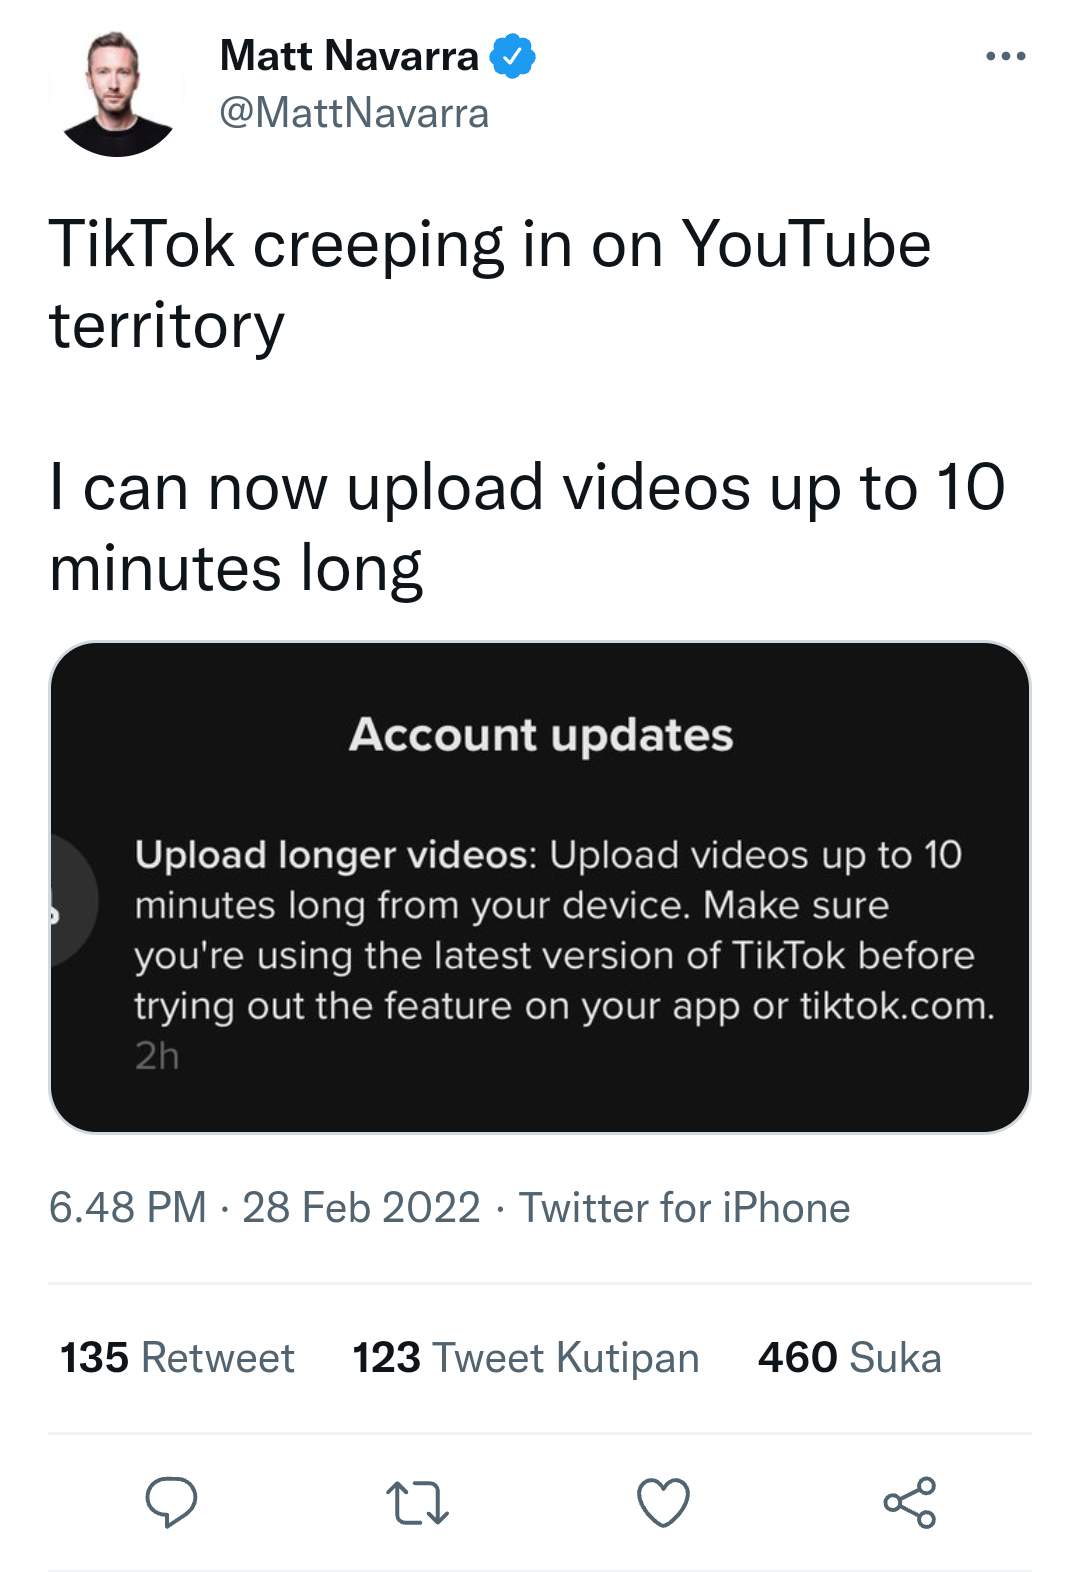Tap the tweet text about TikTok creeping
1080x1572 pixels.
490,285
